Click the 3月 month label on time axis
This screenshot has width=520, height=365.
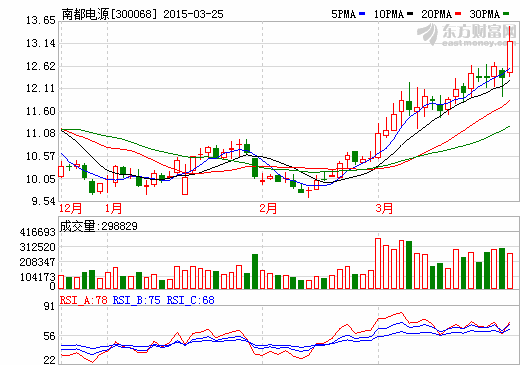[x=384, y=208]
